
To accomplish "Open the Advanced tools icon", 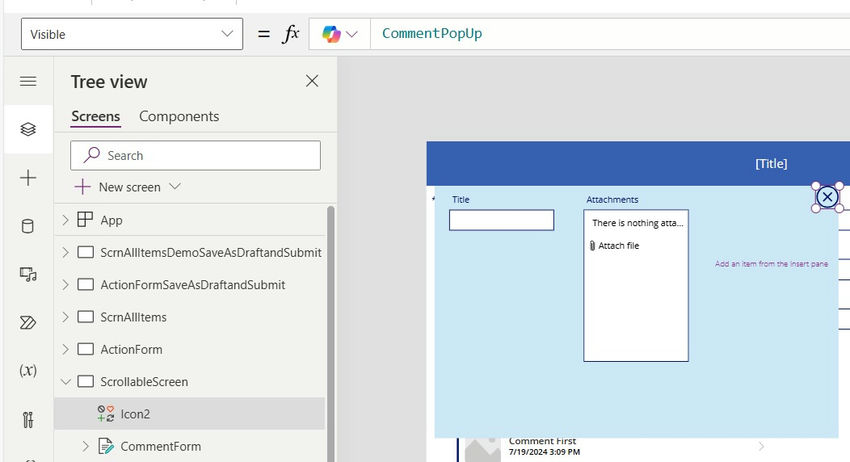I will point(28,419).
